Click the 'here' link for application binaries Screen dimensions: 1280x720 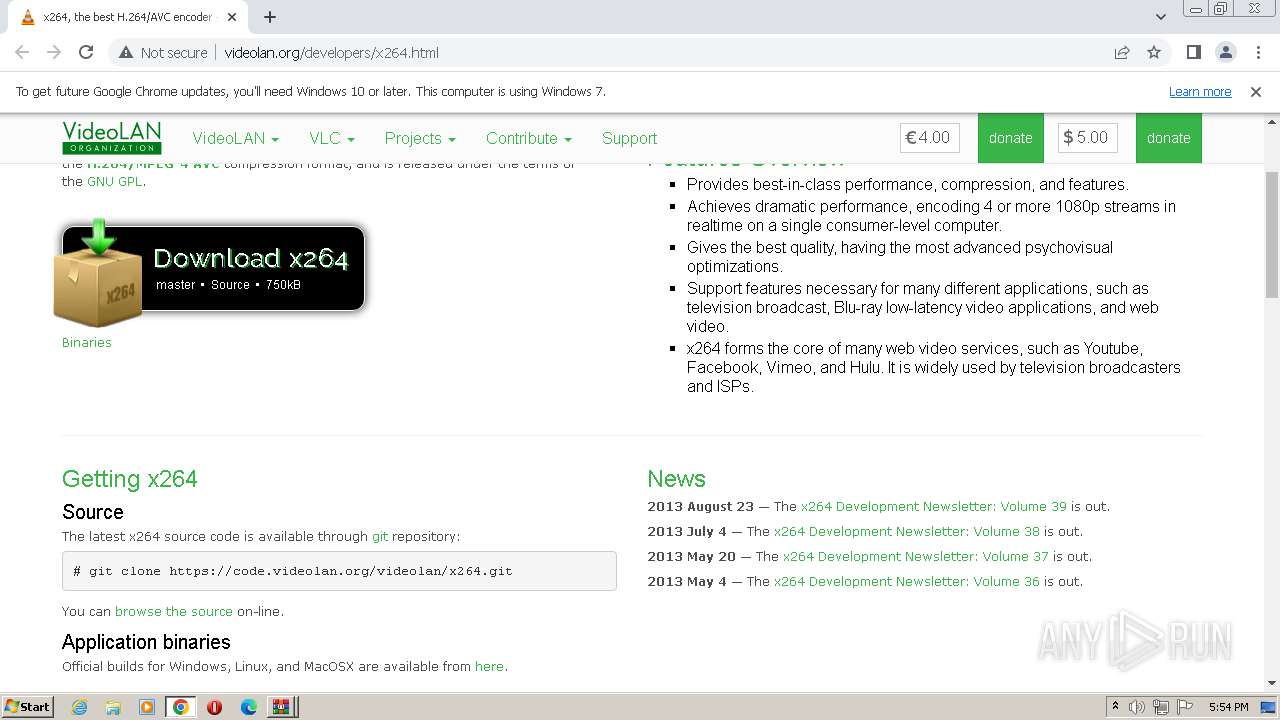click(489, 666)
